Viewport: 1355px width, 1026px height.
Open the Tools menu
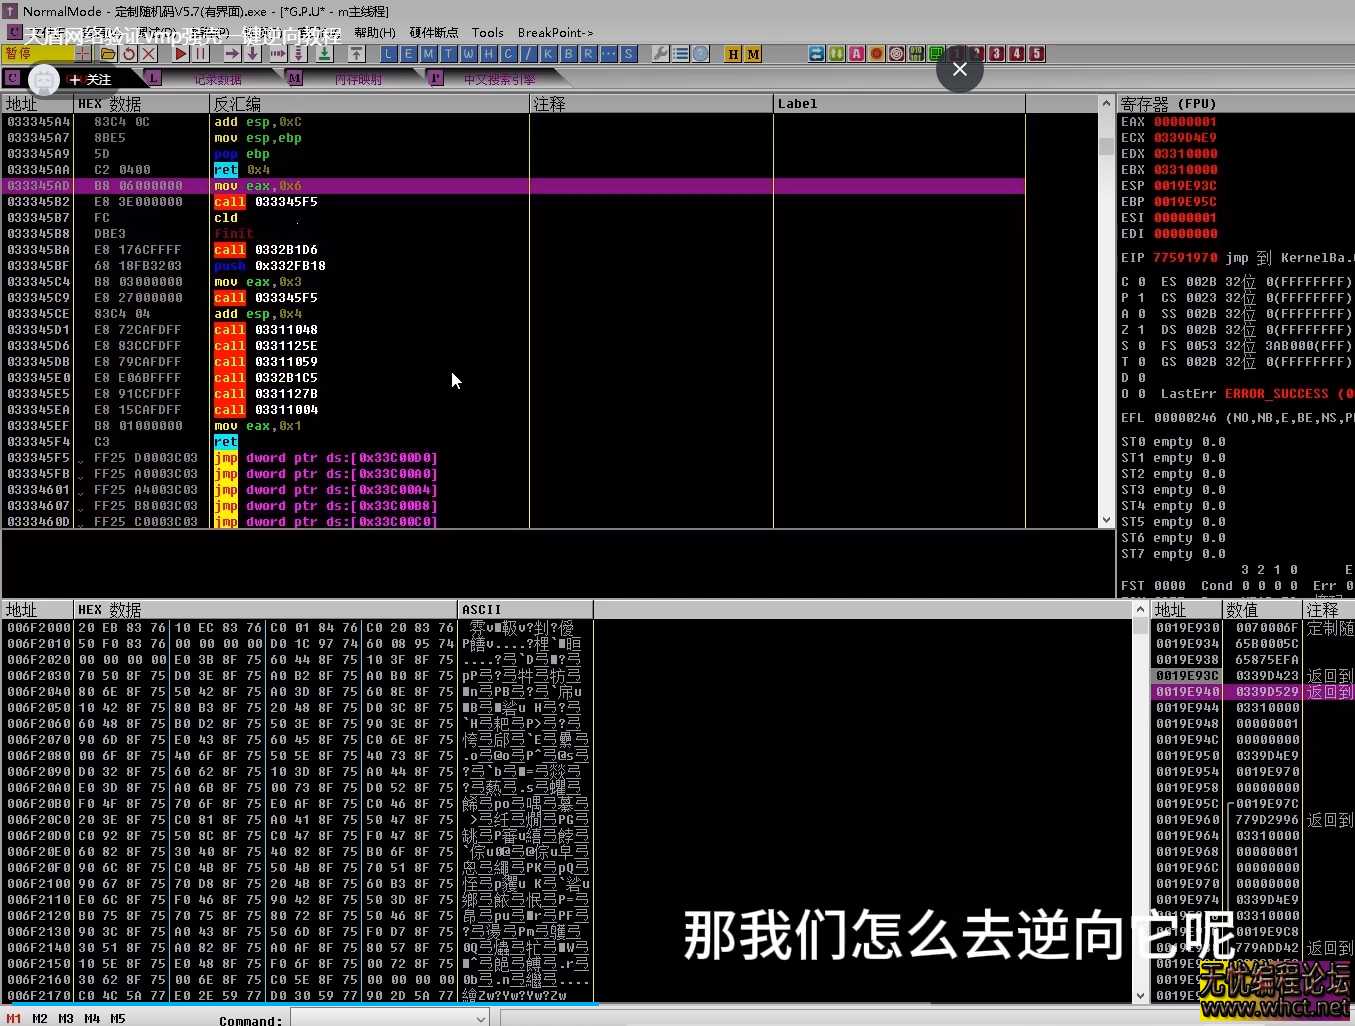(487, 32)
